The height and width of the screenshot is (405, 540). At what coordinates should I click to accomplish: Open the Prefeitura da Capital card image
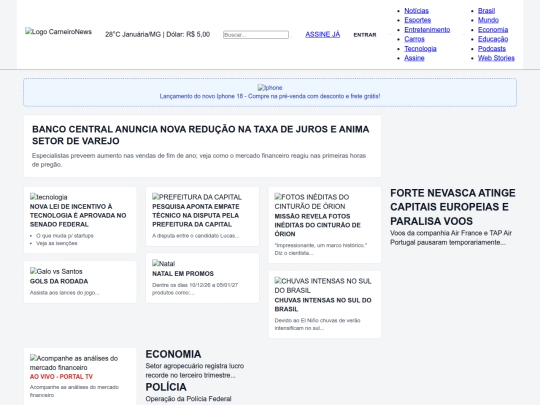pyautogui.click(x=197, y=197)
